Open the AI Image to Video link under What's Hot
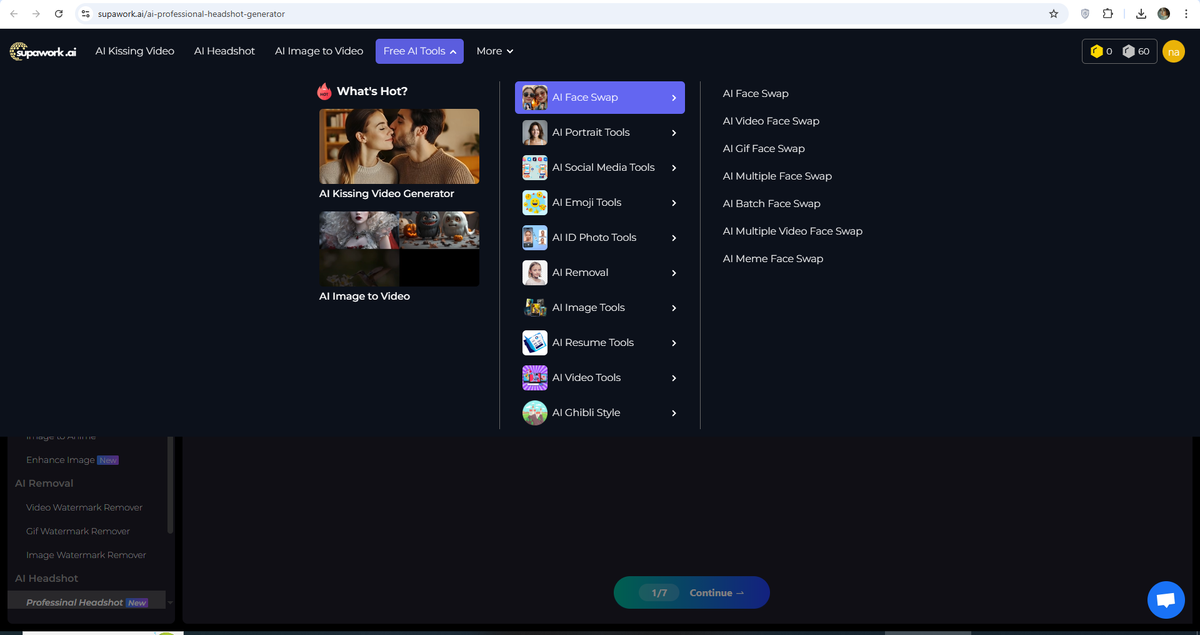1200x635 pixels. [x=364, y=296]
